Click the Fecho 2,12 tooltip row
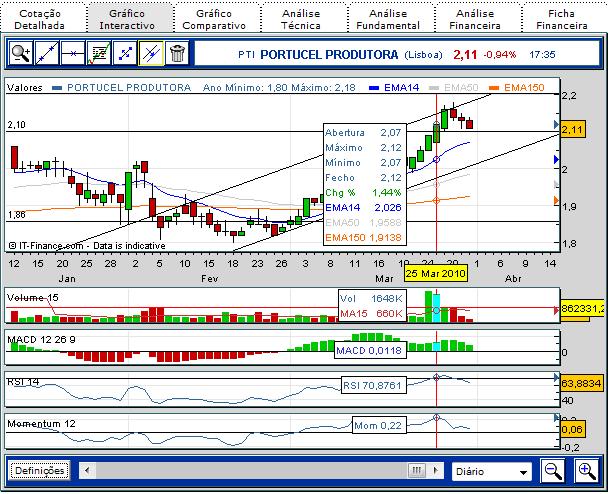The height and width of the screenshot is (494, 608). [x=364, y=178]
